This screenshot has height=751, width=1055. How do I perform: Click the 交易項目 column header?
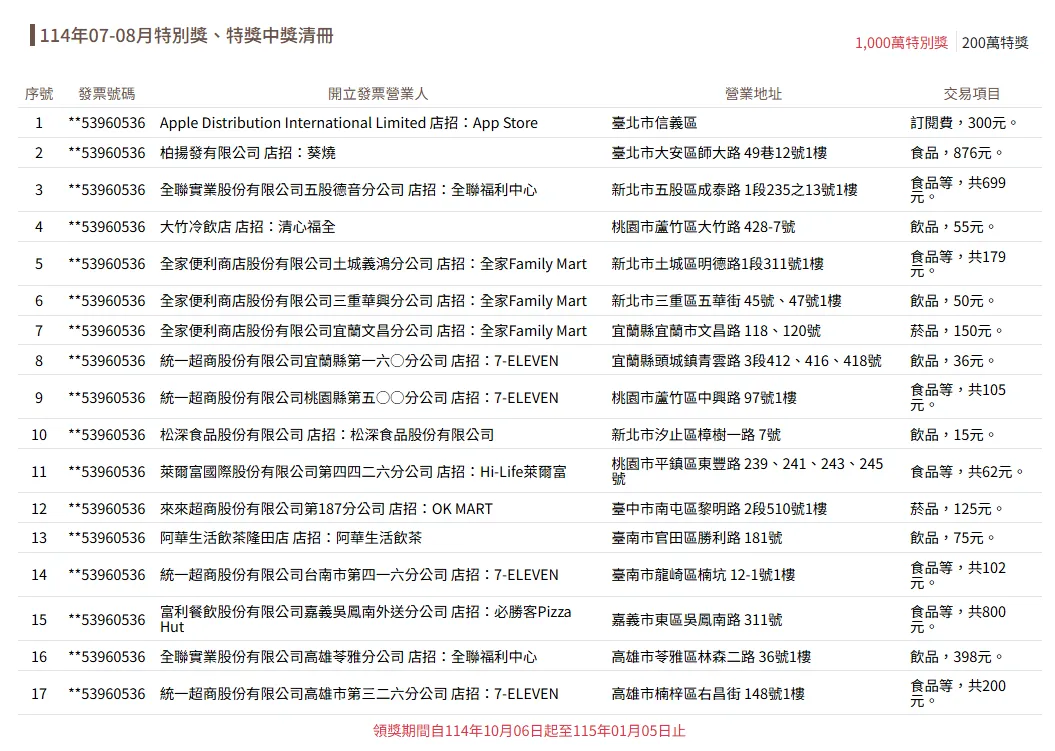[972, 94]
